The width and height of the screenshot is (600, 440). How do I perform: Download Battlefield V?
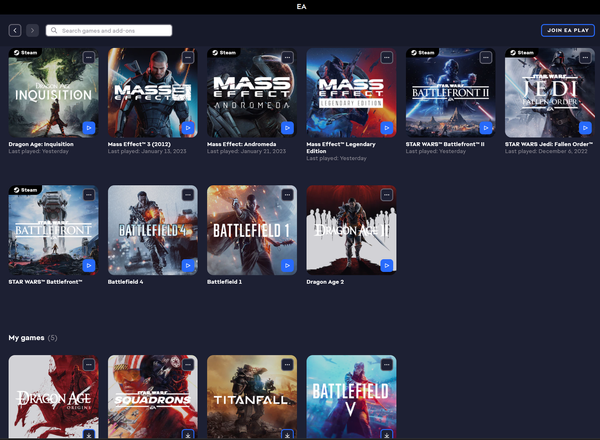pyautogui.click(x=386, y=434)
